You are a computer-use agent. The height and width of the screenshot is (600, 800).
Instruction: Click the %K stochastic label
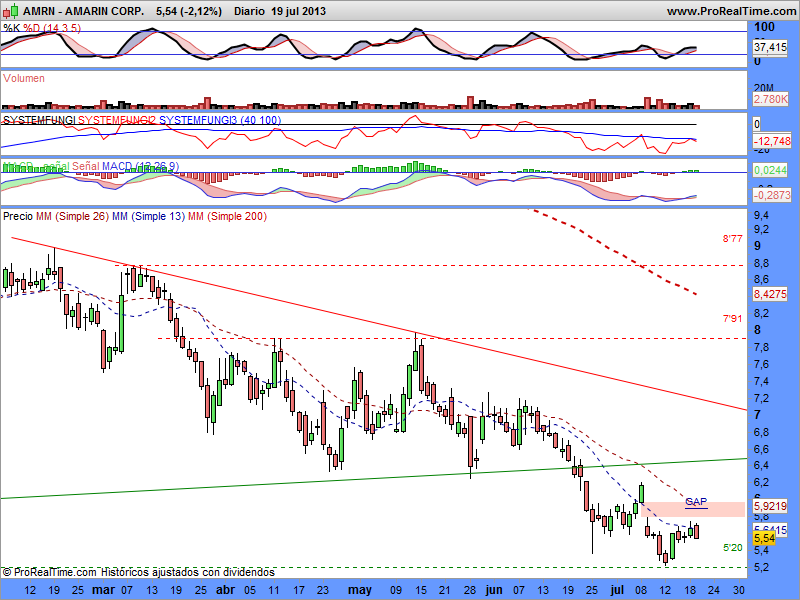tap(12, 28)
